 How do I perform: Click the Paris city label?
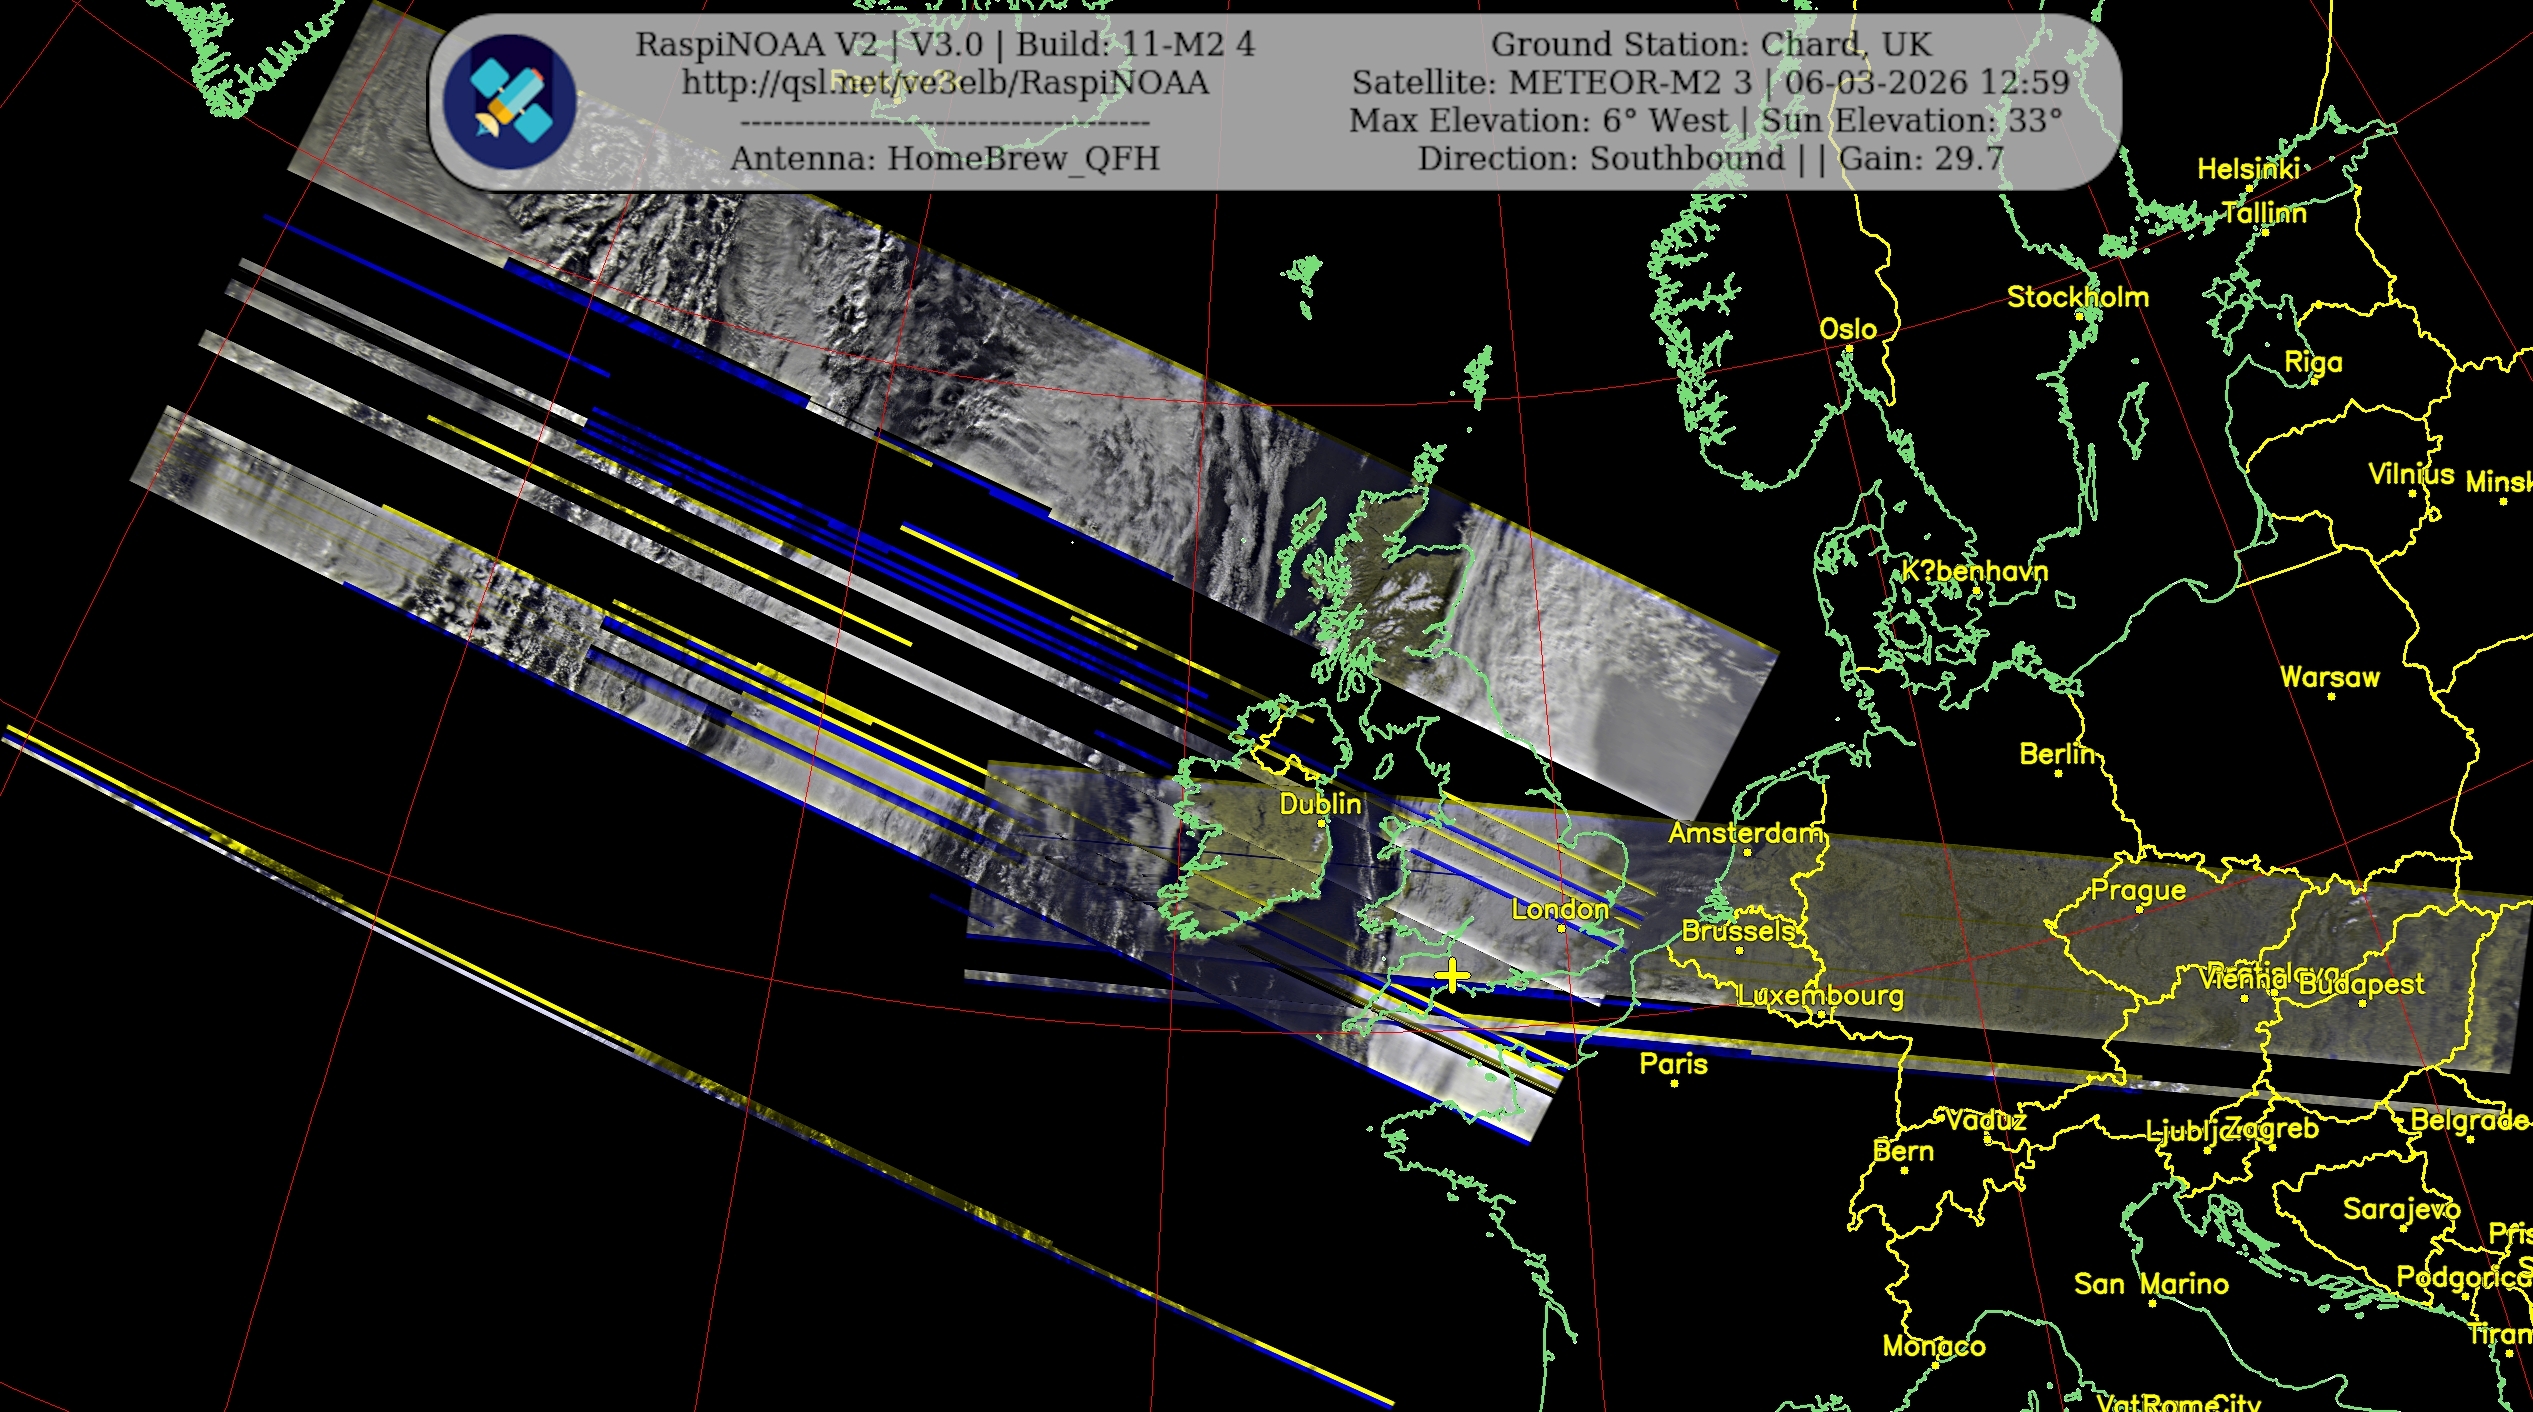[1673, 1064]
